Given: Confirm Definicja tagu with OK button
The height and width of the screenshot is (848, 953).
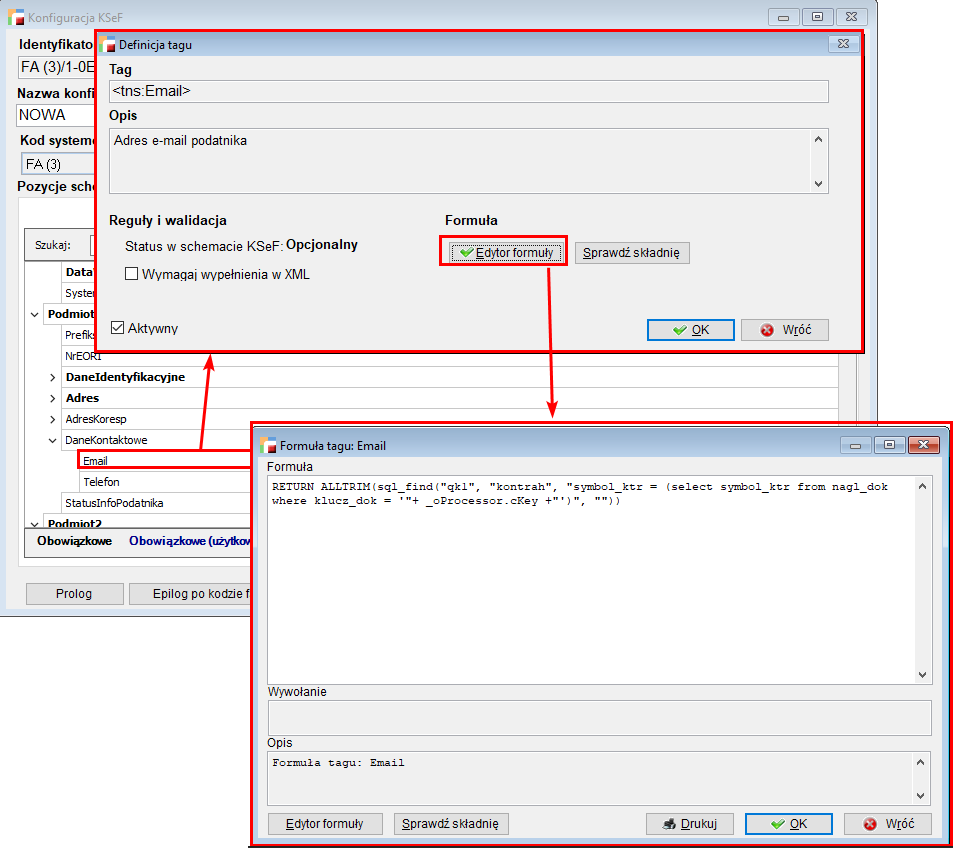Looking at the screenshot, I should [690, 329].
